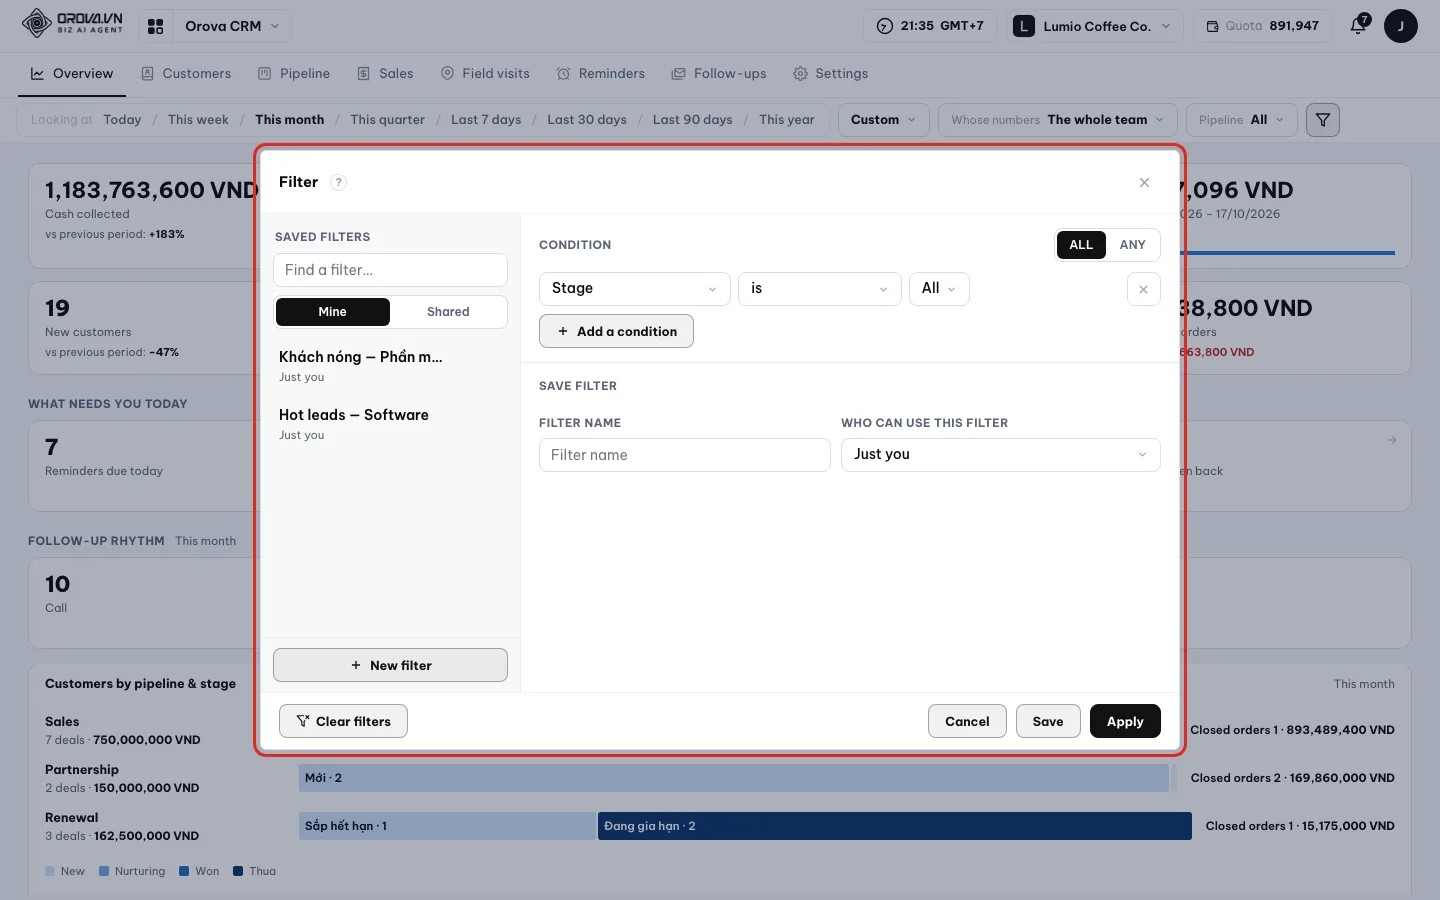Open the app grid switcher icon
Image resolution: width=1440 pixels, height=900 pixels.
(155, 26)
